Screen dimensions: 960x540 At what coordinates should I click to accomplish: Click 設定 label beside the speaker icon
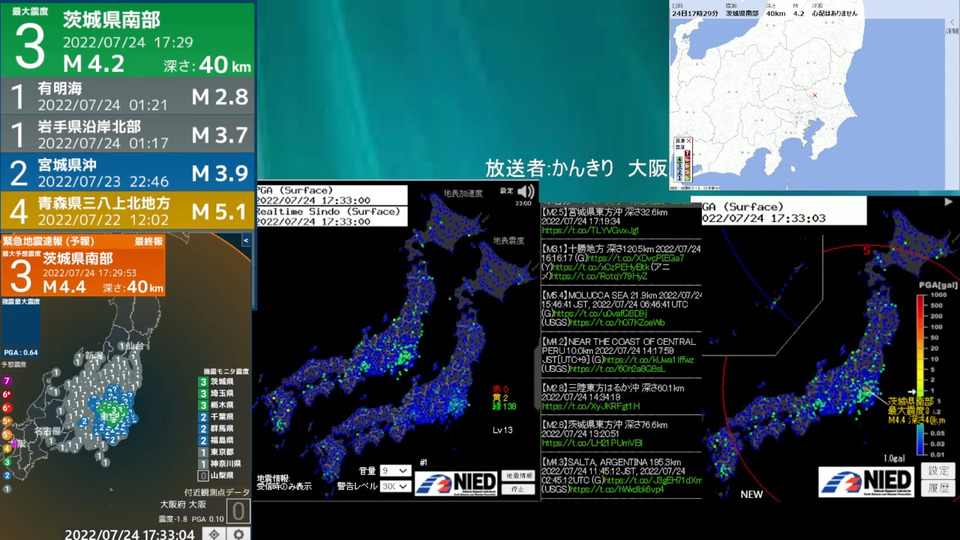[x=506, y=191]
